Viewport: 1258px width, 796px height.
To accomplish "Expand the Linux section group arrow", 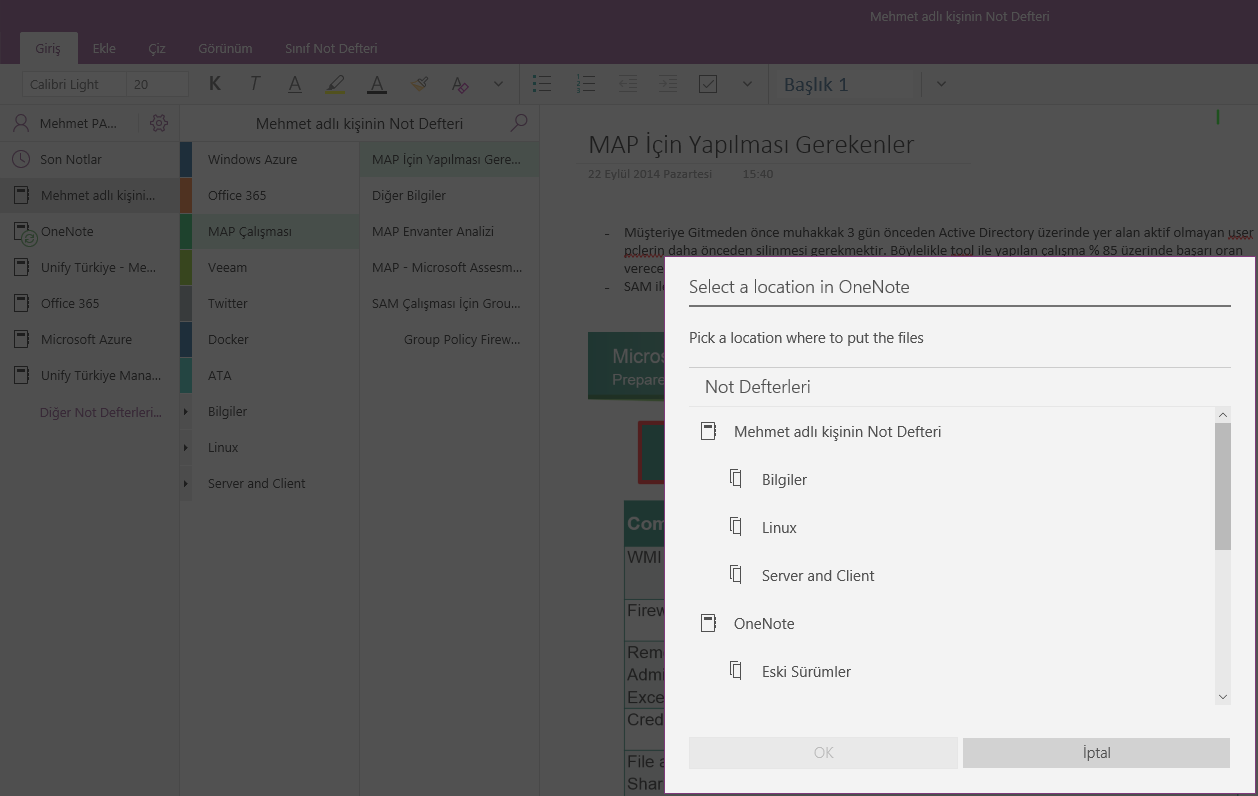I will 186,447.
